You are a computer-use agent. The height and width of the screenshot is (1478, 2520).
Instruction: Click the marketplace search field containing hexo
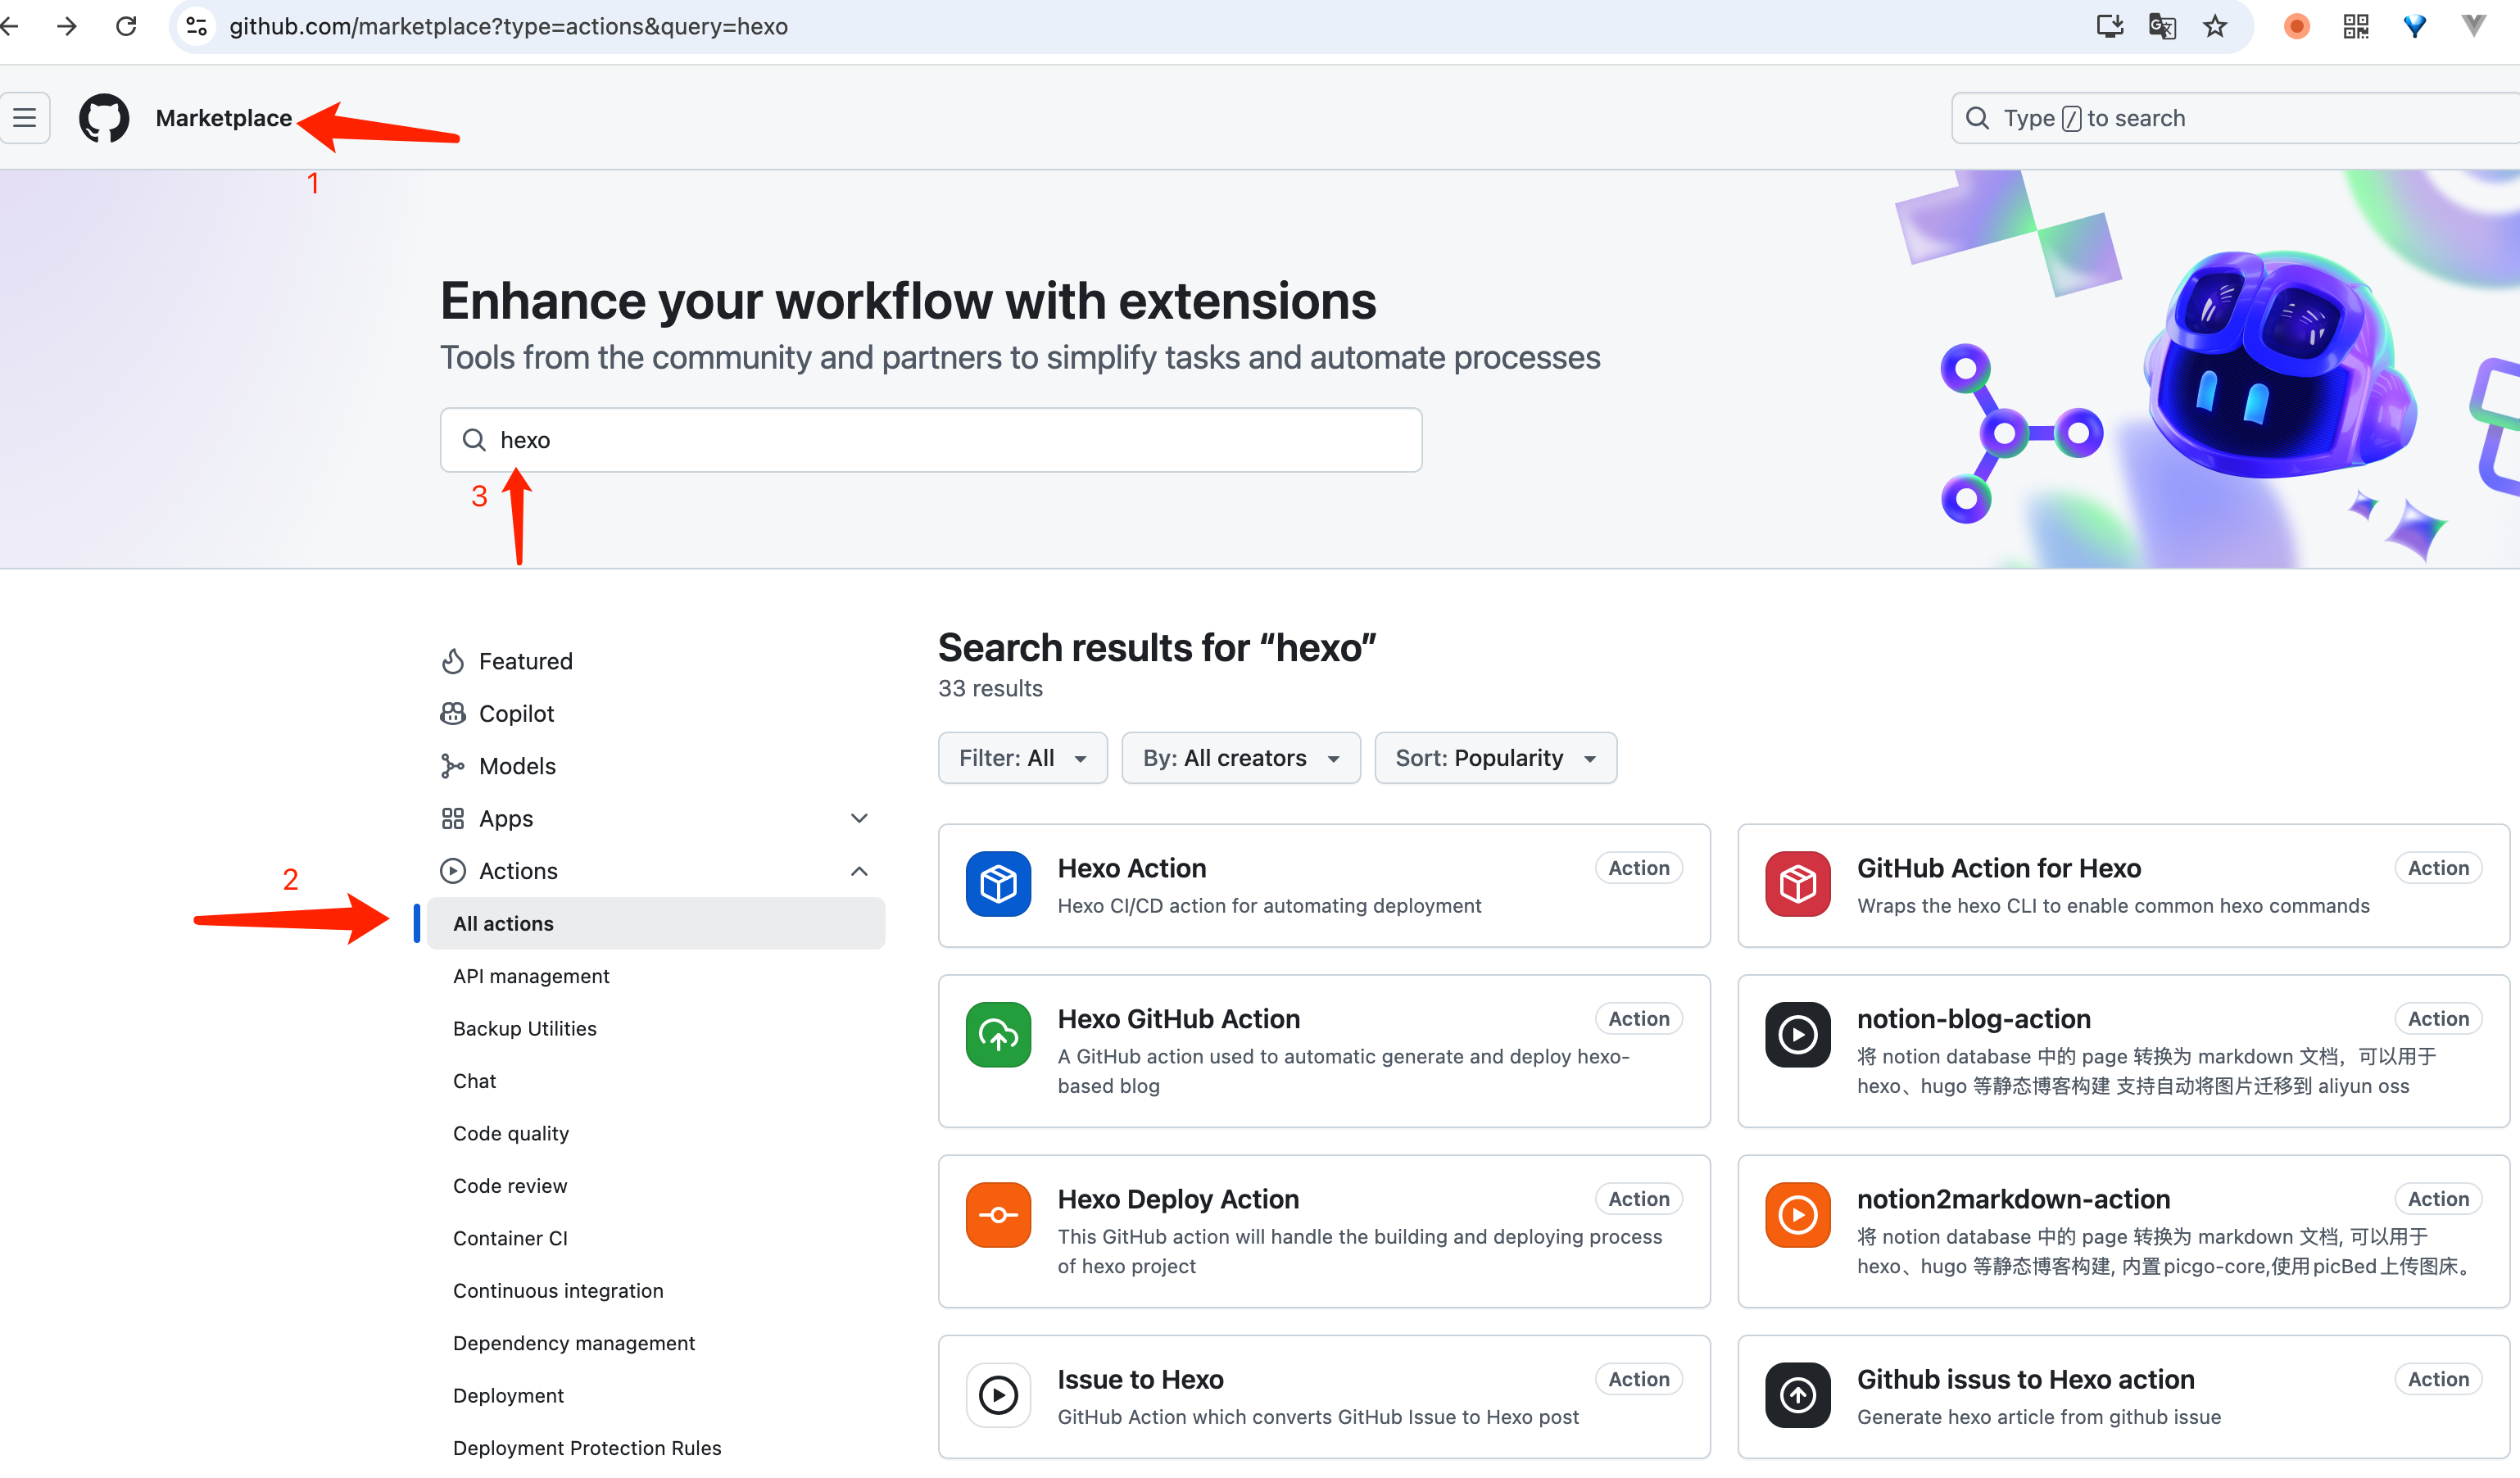[930, 440]
